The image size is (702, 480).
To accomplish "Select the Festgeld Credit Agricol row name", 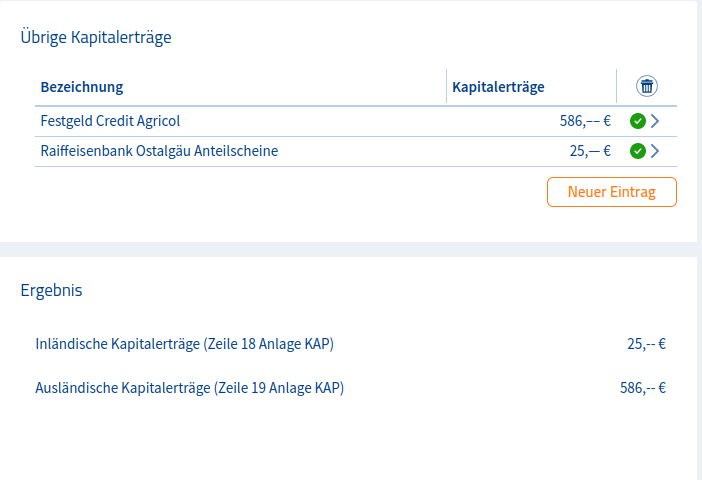I will tap(110, 122).
